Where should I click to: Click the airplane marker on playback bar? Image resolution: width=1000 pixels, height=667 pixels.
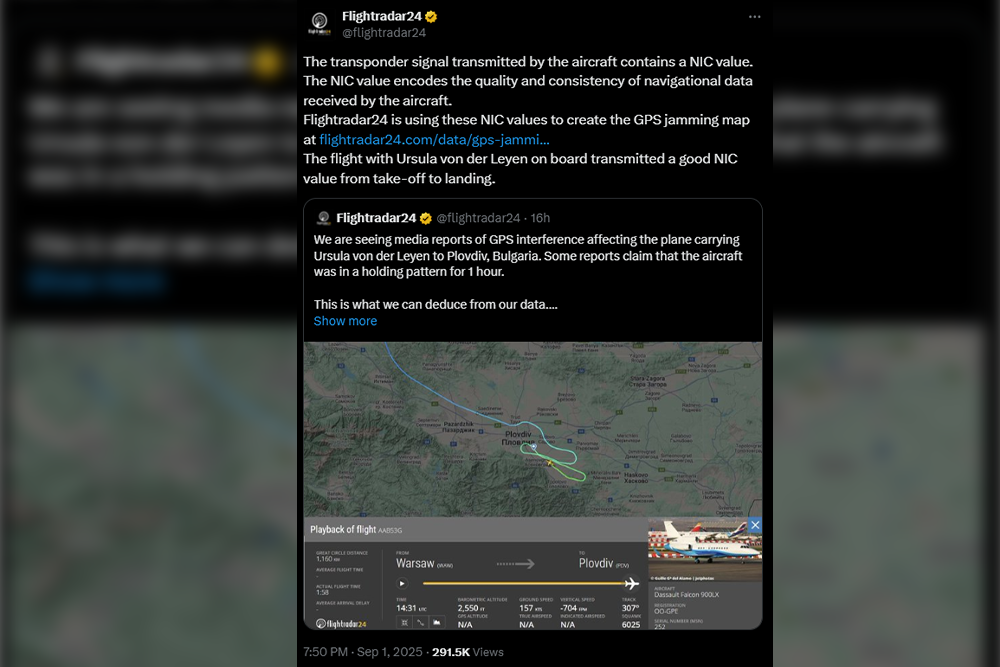coord(631,583)
